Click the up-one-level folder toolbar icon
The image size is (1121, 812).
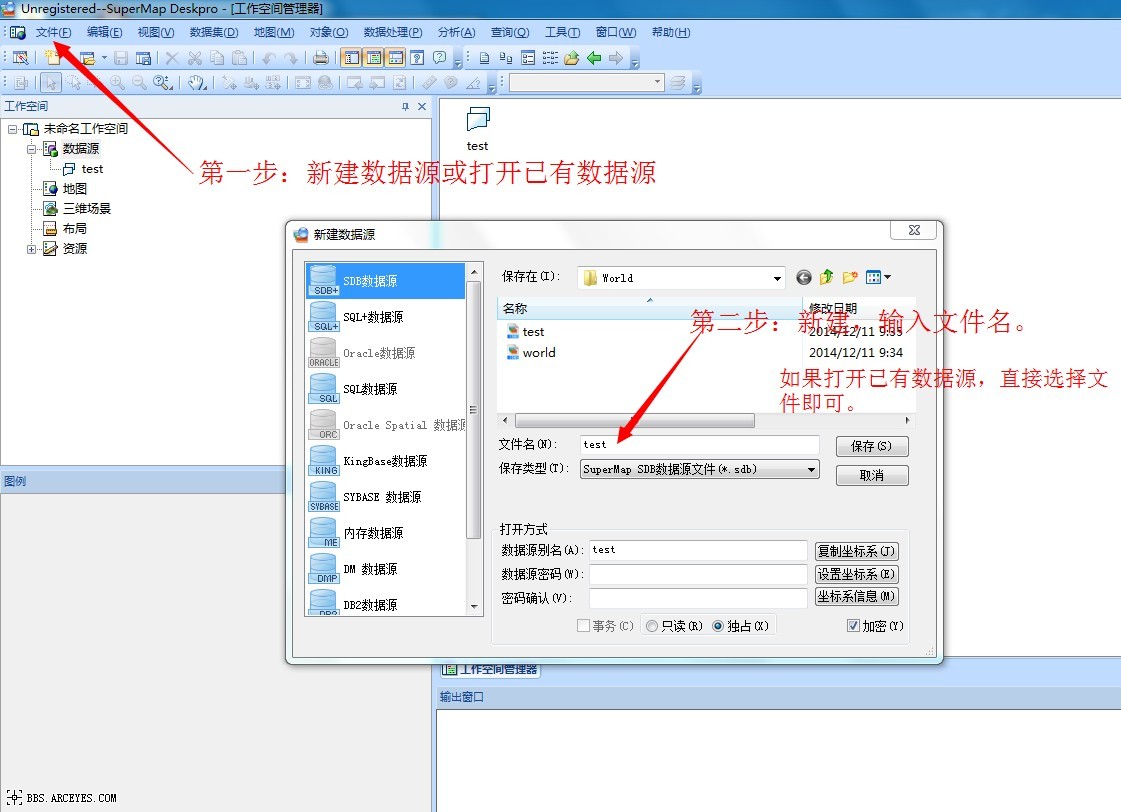click(571, 58)
